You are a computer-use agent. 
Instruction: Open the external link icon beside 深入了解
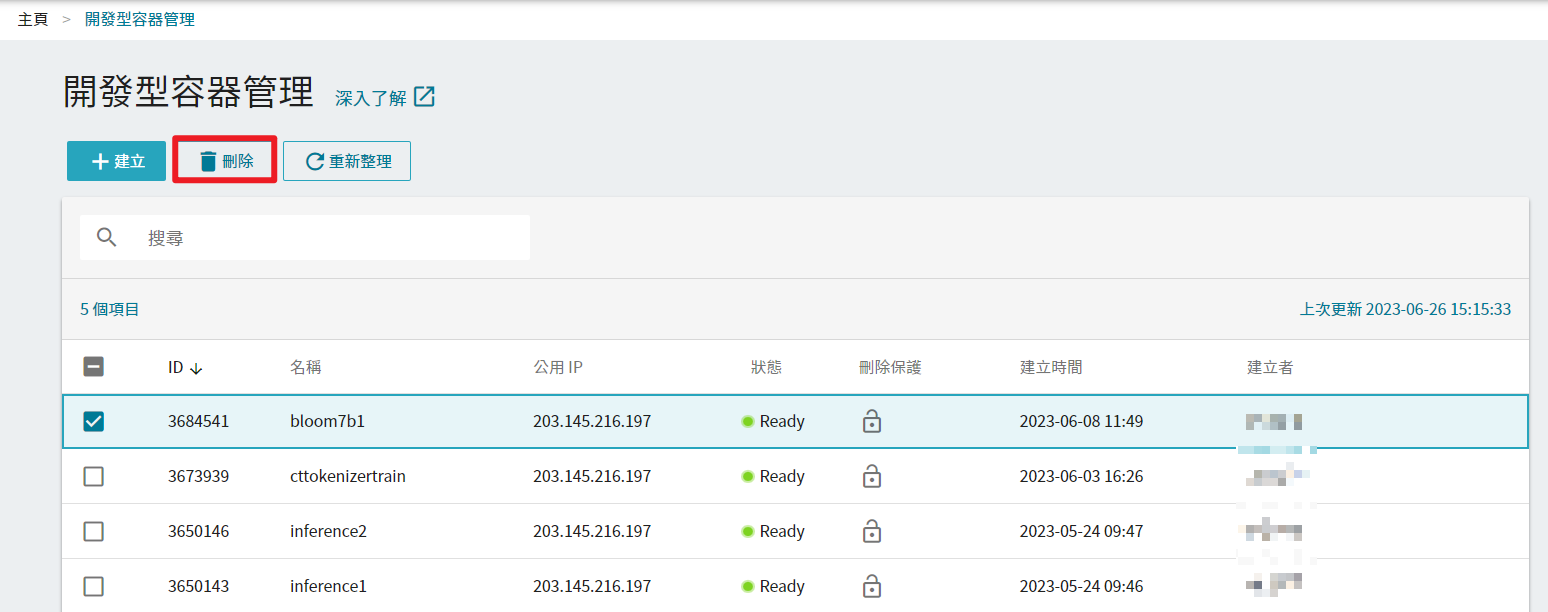[425, 97]
